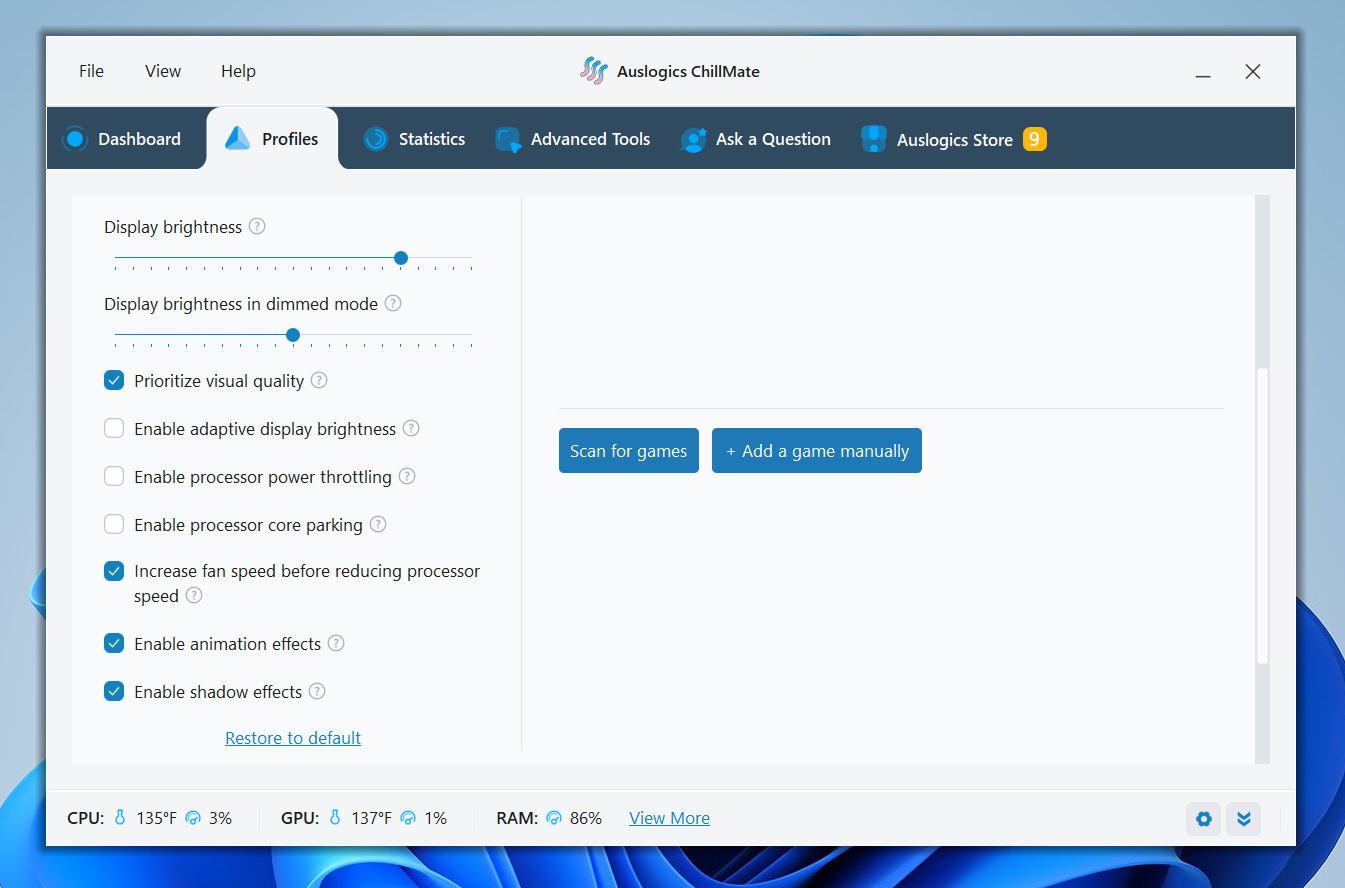This screenshot has width=1345, height=888.
Task: Enable adaptive display brightness
Action: coord(114,428)
